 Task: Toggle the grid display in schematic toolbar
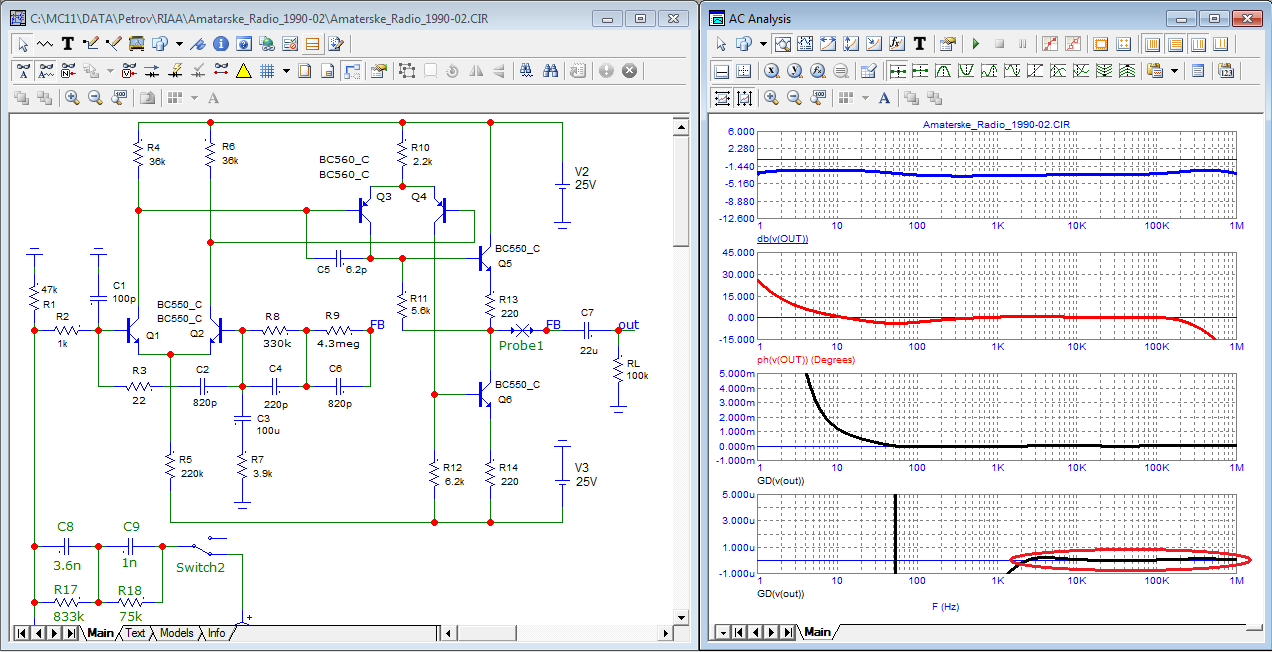267,71
